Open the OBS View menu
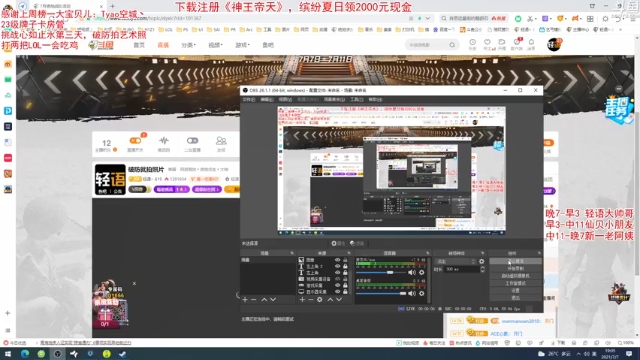This screenshot has height=360, width=640. (285, 100)
